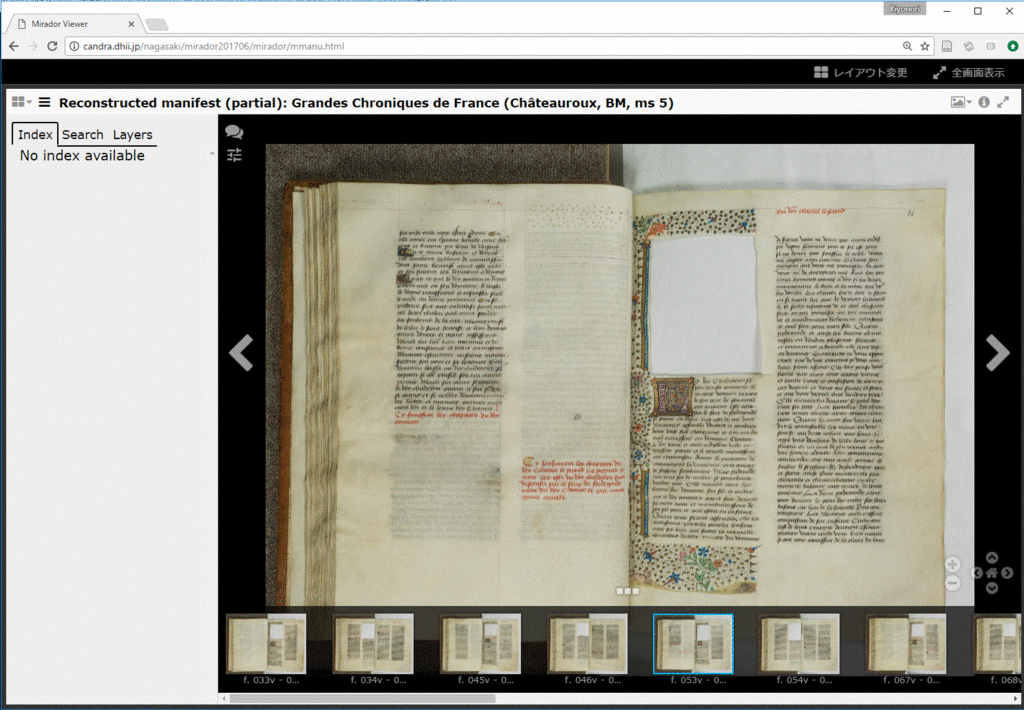This screenshot has width=1024, height=710.
Task: Switch to the Search tab
Action: [x=83, y=135]
